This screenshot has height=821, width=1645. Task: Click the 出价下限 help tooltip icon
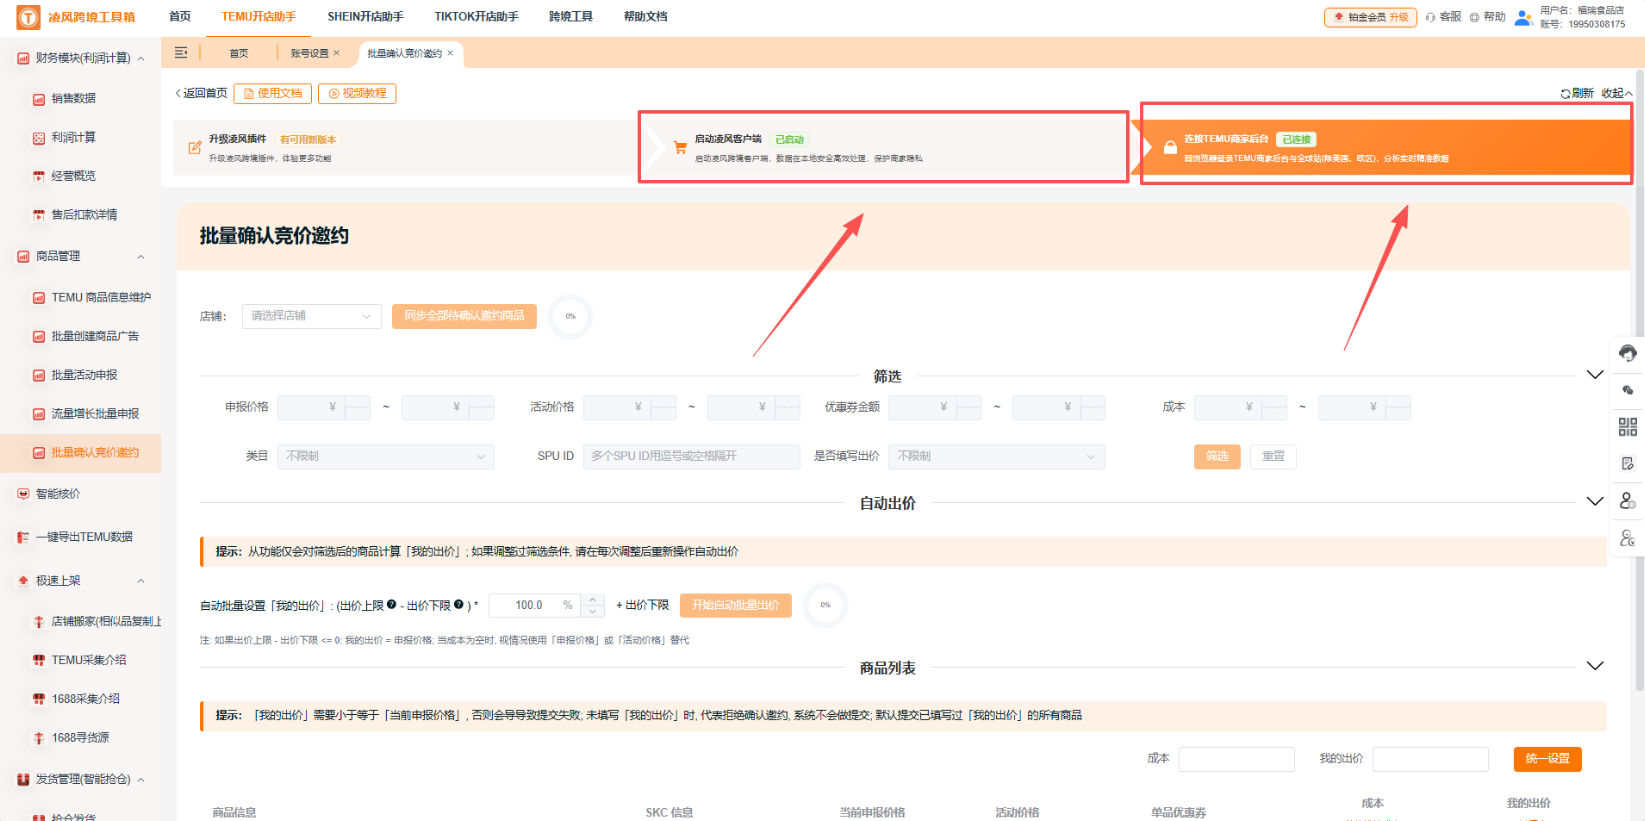coord(459,604)
